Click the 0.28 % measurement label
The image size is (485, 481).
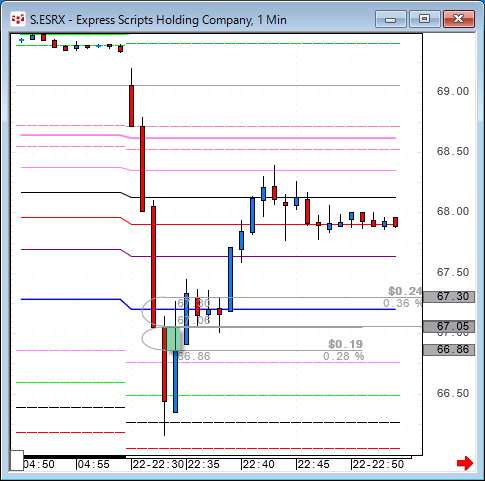tap(343, 356)
